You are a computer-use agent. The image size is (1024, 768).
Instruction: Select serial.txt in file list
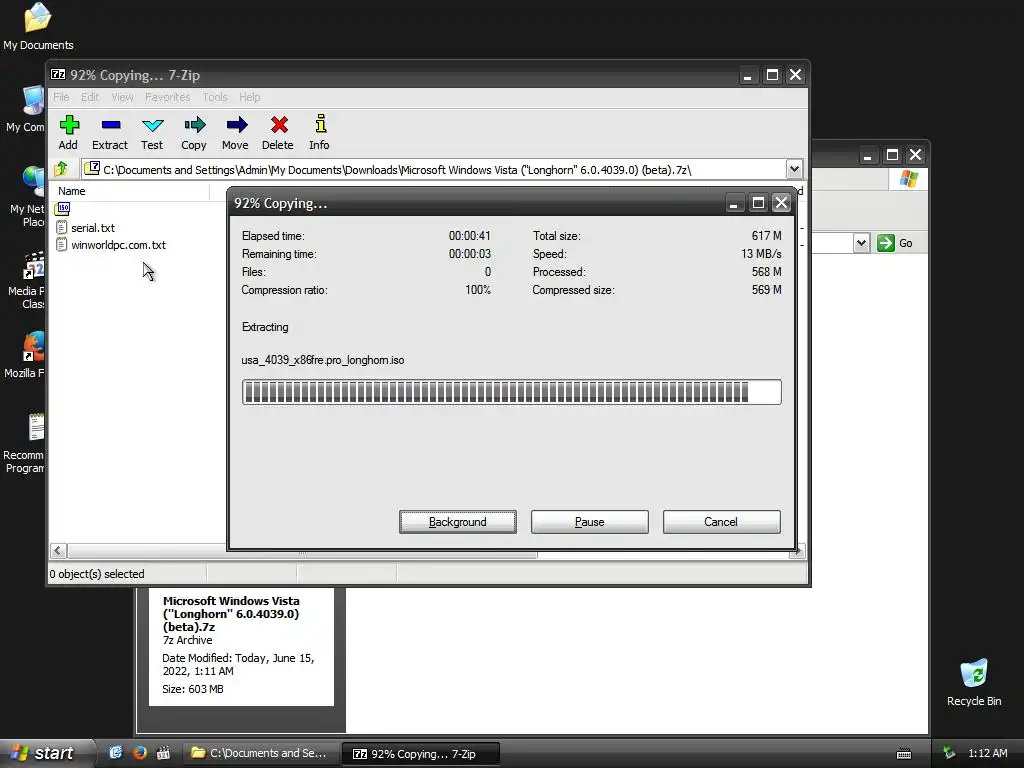pos(93,228)
